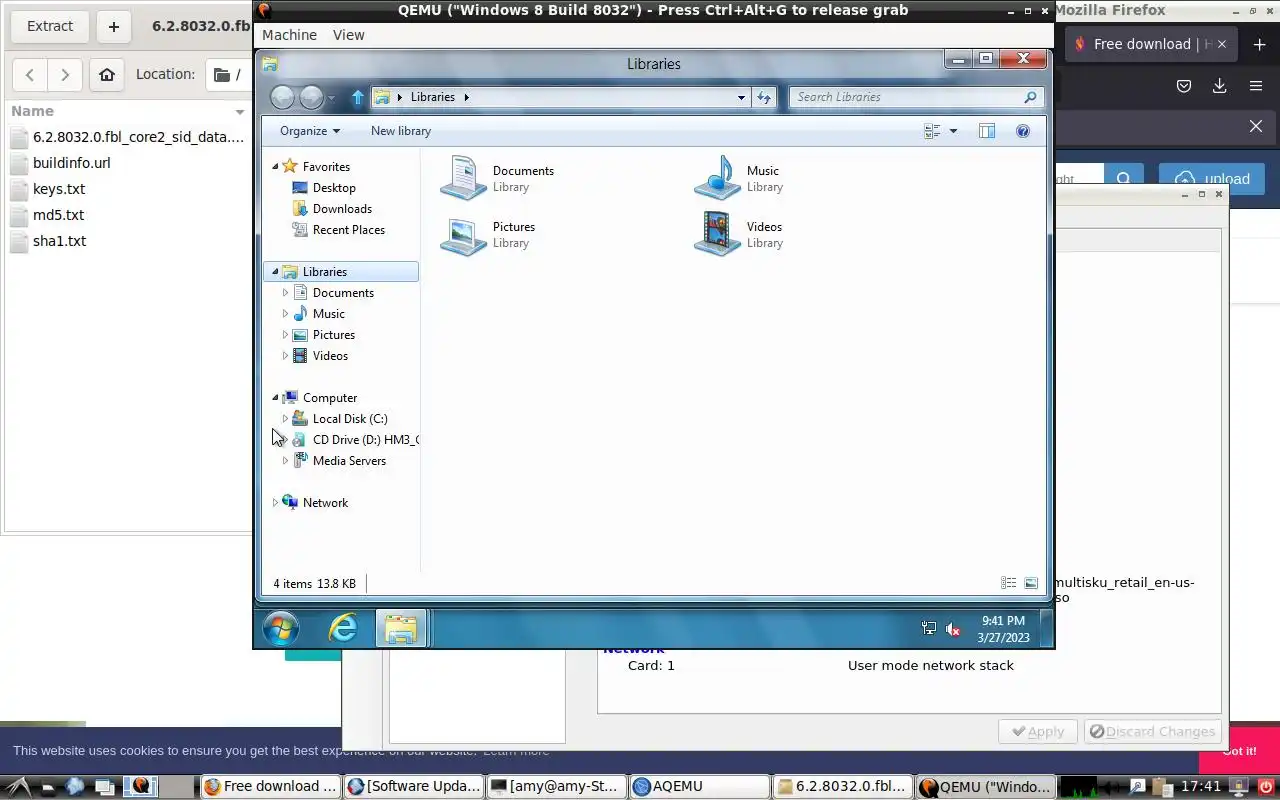The image size is (1280, 800).
Task: Expand the Network tree node
Action: click(275, 502)
